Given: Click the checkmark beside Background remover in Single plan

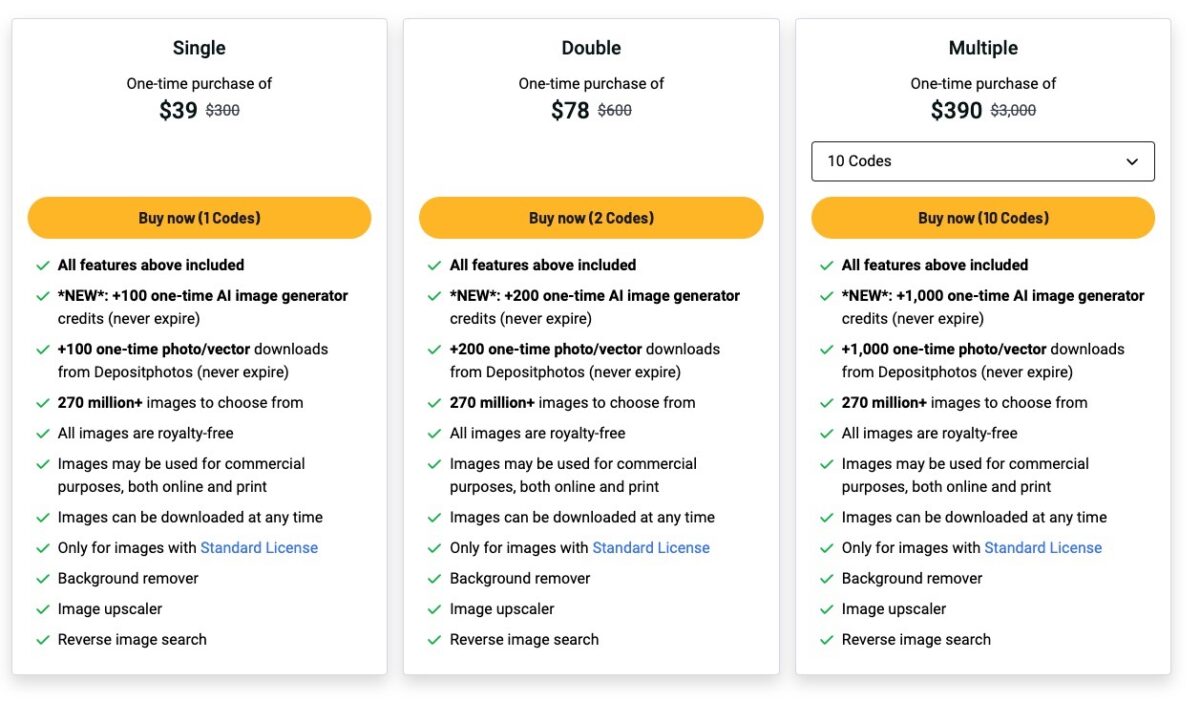Looking at the screenshot, I should click(42, 578).
